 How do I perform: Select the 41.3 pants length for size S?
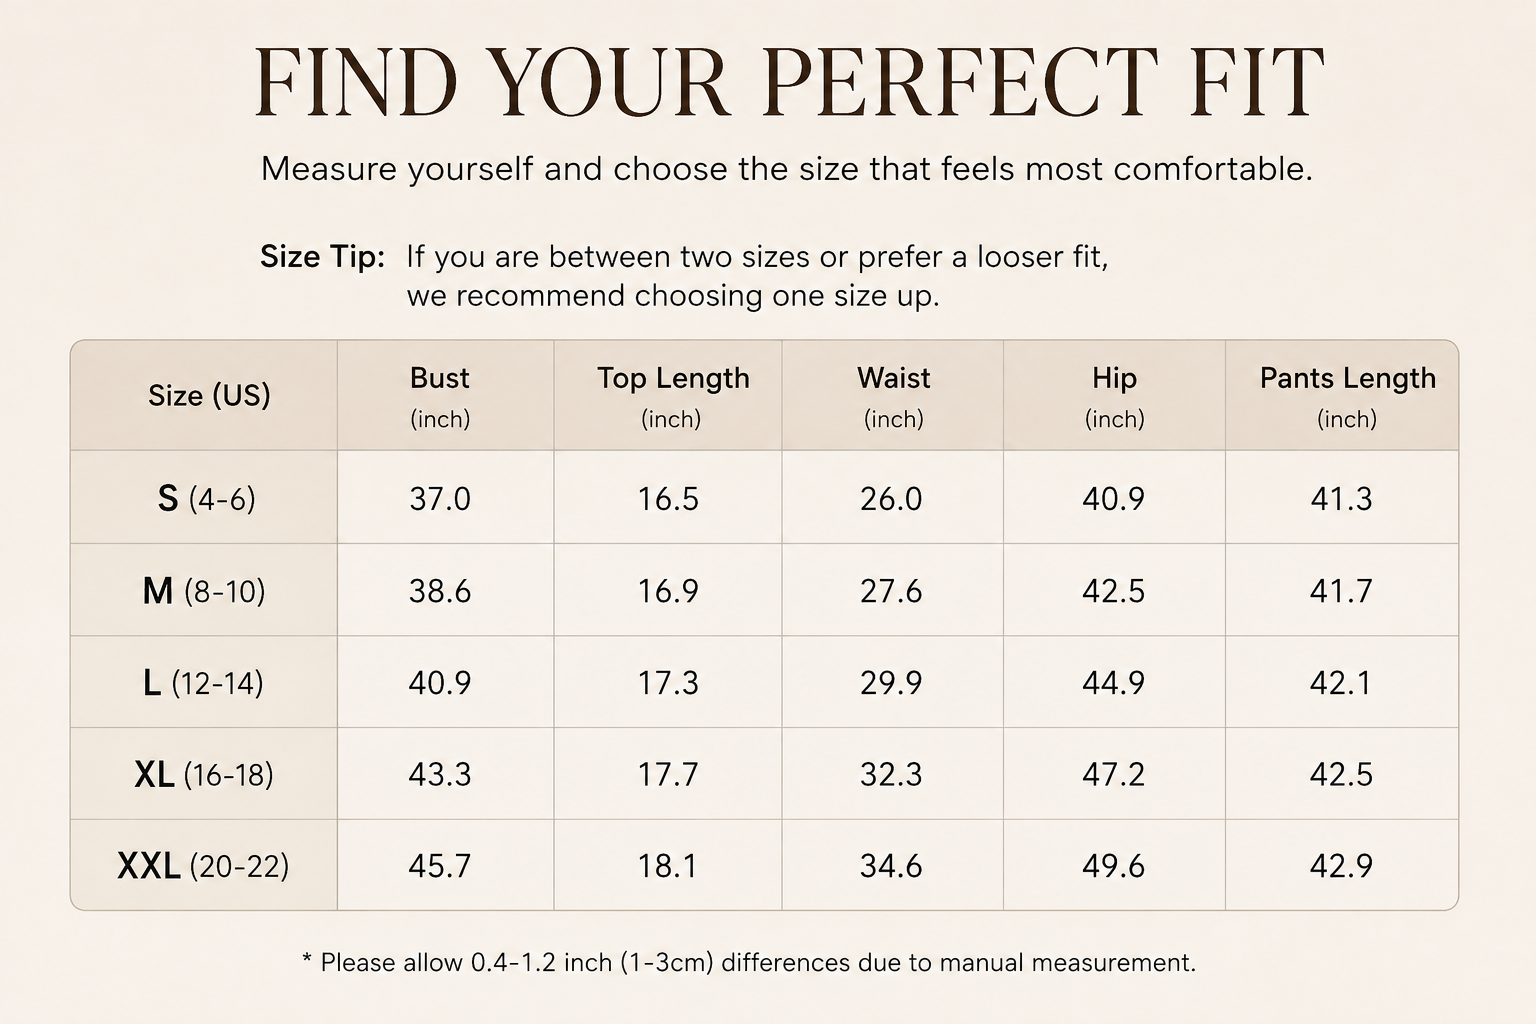click(1341, 498)
